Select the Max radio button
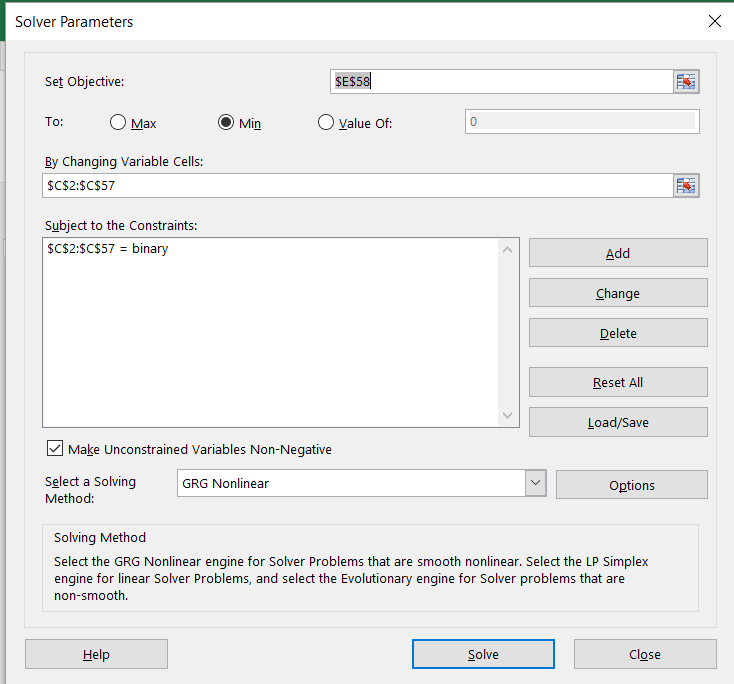Screen dimensions: 734x684 click(118, 123)
